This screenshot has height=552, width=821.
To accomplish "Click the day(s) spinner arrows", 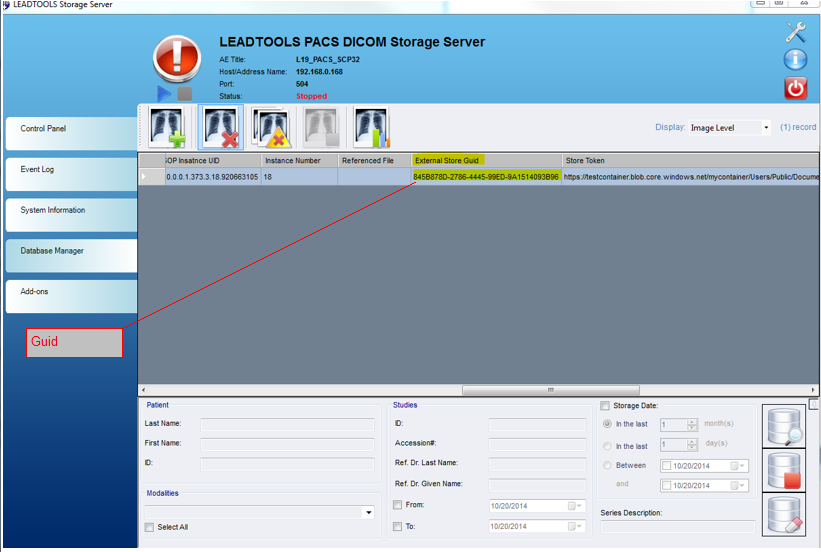I will 692,445.
